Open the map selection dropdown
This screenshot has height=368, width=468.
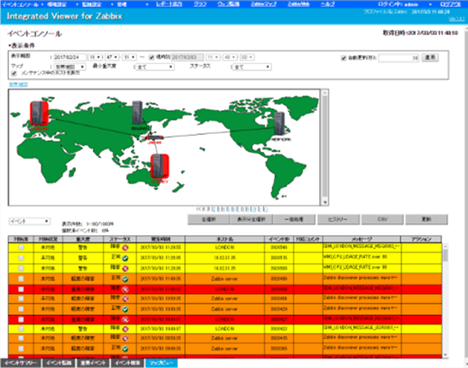(x=70, y=67)
